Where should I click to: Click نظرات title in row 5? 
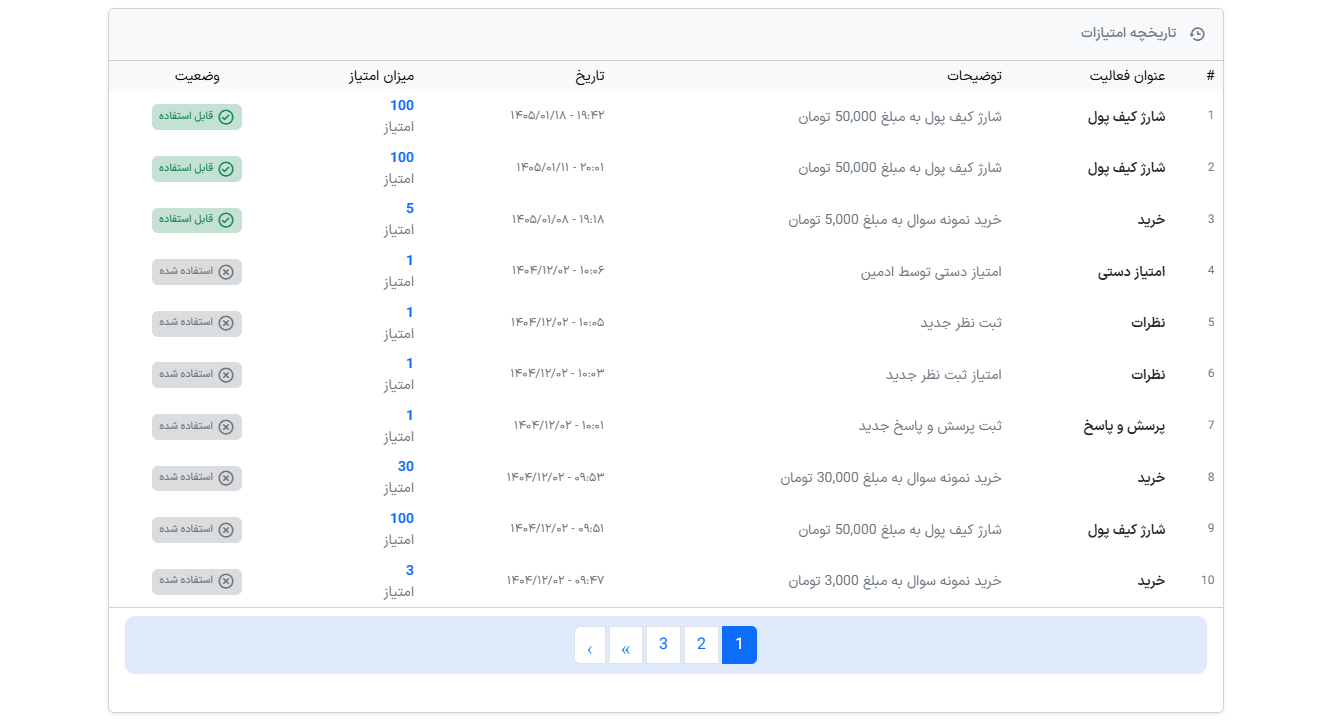(1148, 323)
